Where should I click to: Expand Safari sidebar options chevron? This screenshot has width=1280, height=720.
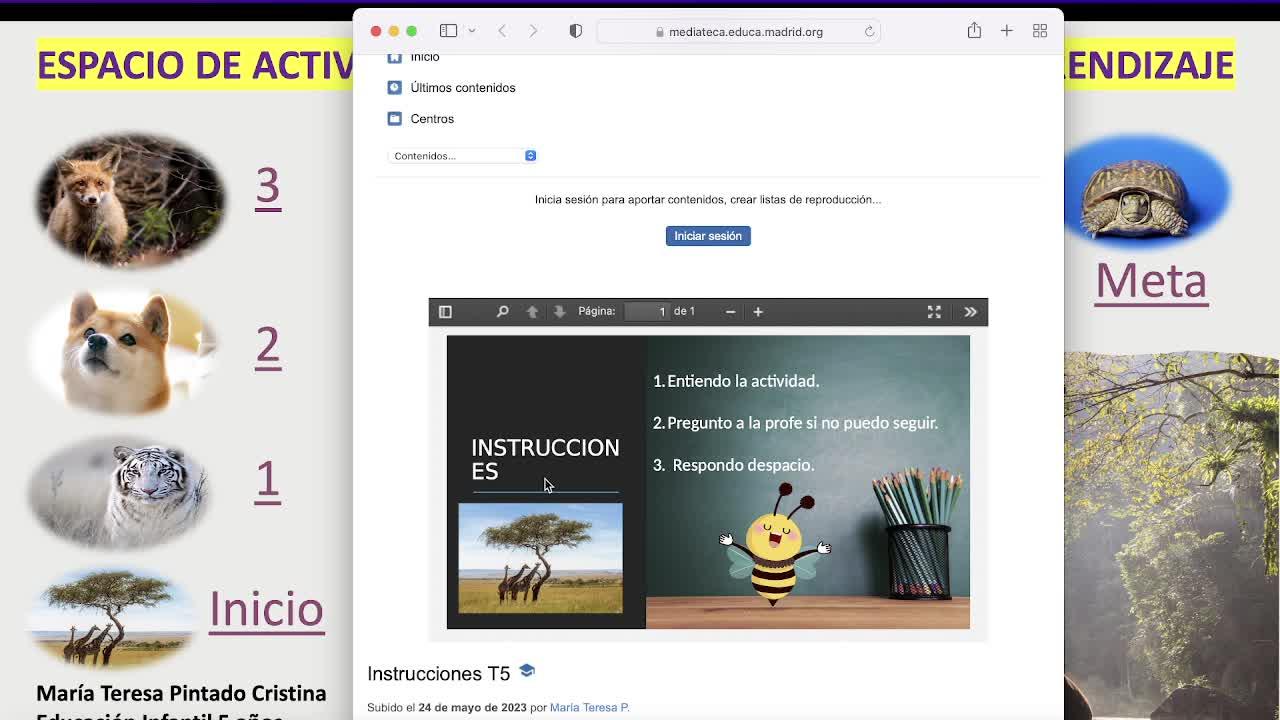click(472, 31)
